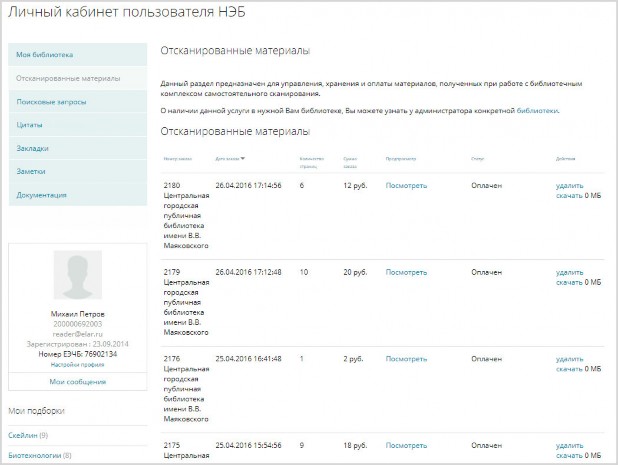Screen dimensions: 618x465
Task: Click the email 'reader@elar.ru'
Action: (x=78, y=334)
